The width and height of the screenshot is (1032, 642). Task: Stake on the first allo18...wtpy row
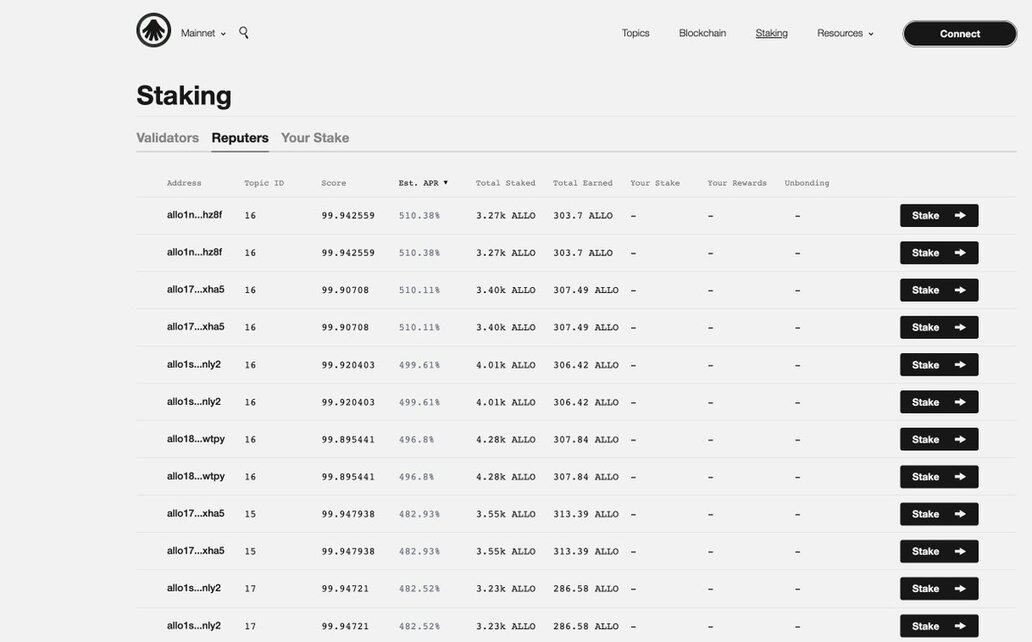click(938, 440)
